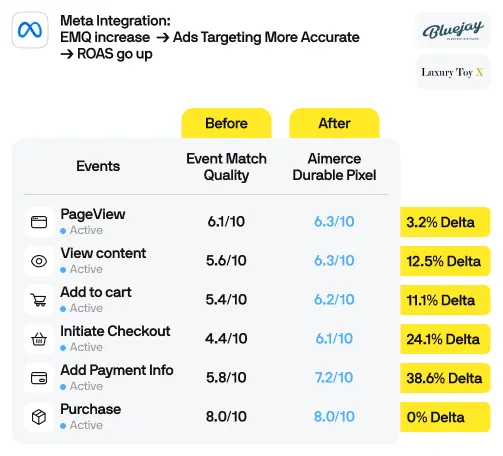Image resolution: width=503 pixels, height=456 pixels.
Task: Click the Meta infinity logo icon
Action: [x=30, y=30]
